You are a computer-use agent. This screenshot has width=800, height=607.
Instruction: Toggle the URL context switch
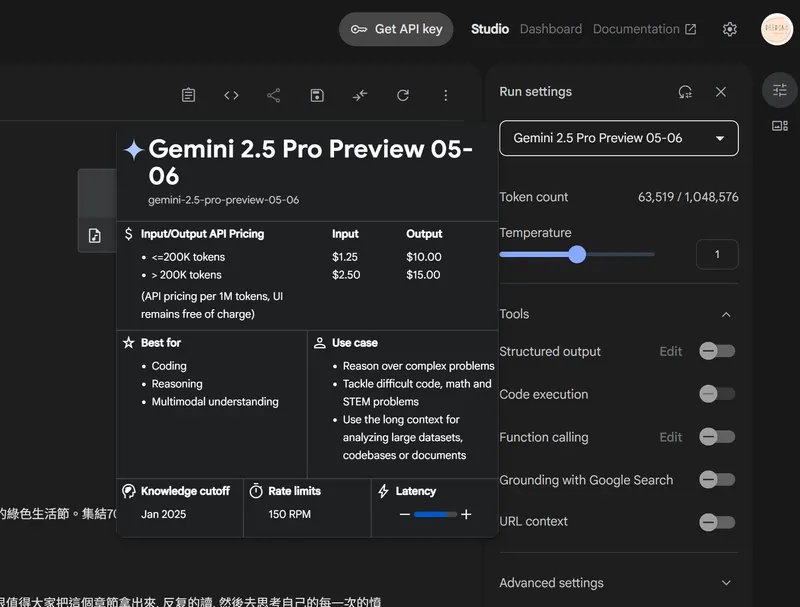[717, 522]
